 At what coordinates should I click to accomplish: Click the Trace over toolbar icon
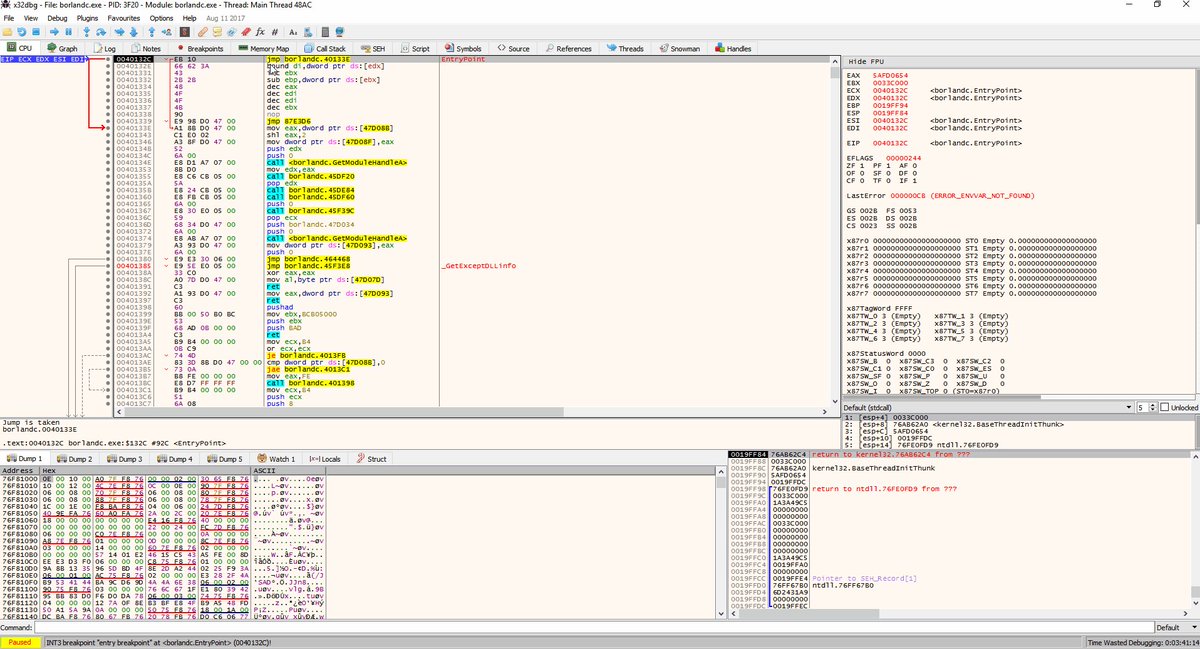coord(133,32)
